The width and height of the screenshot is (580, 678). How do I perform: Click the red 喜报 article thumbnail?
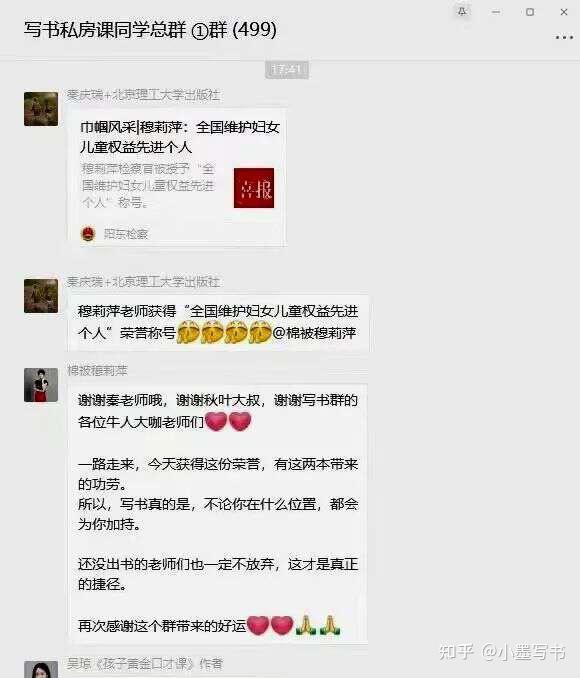pos(254,188)
